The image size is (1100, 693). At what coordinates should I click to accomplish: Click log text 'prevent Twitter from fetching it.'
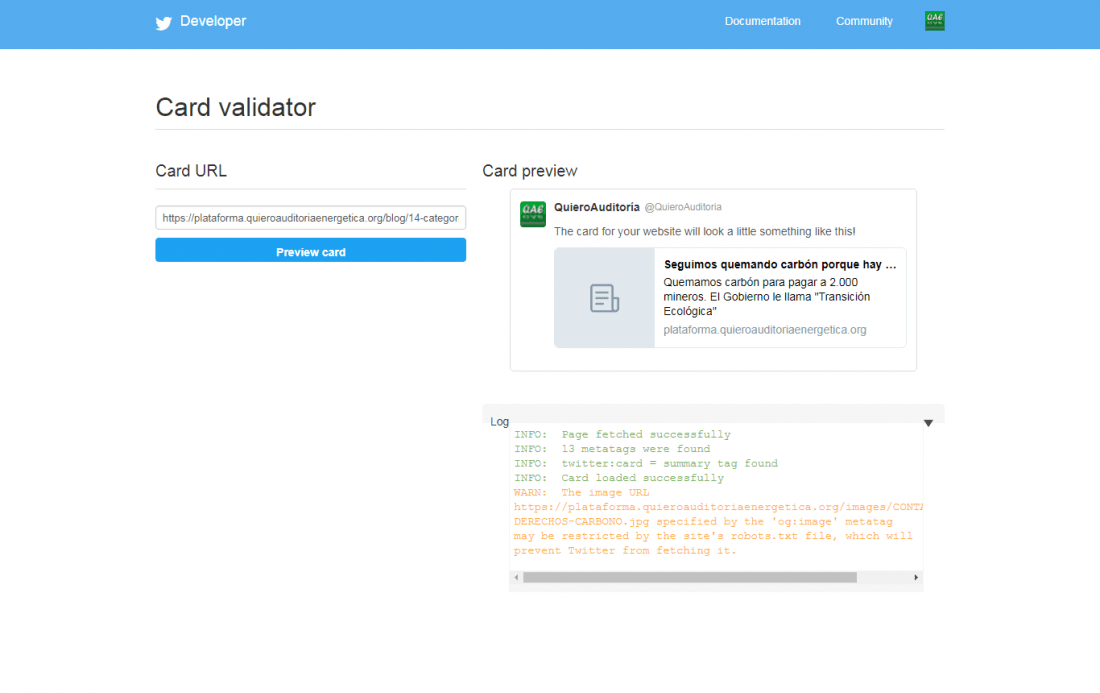click(625, 551)
